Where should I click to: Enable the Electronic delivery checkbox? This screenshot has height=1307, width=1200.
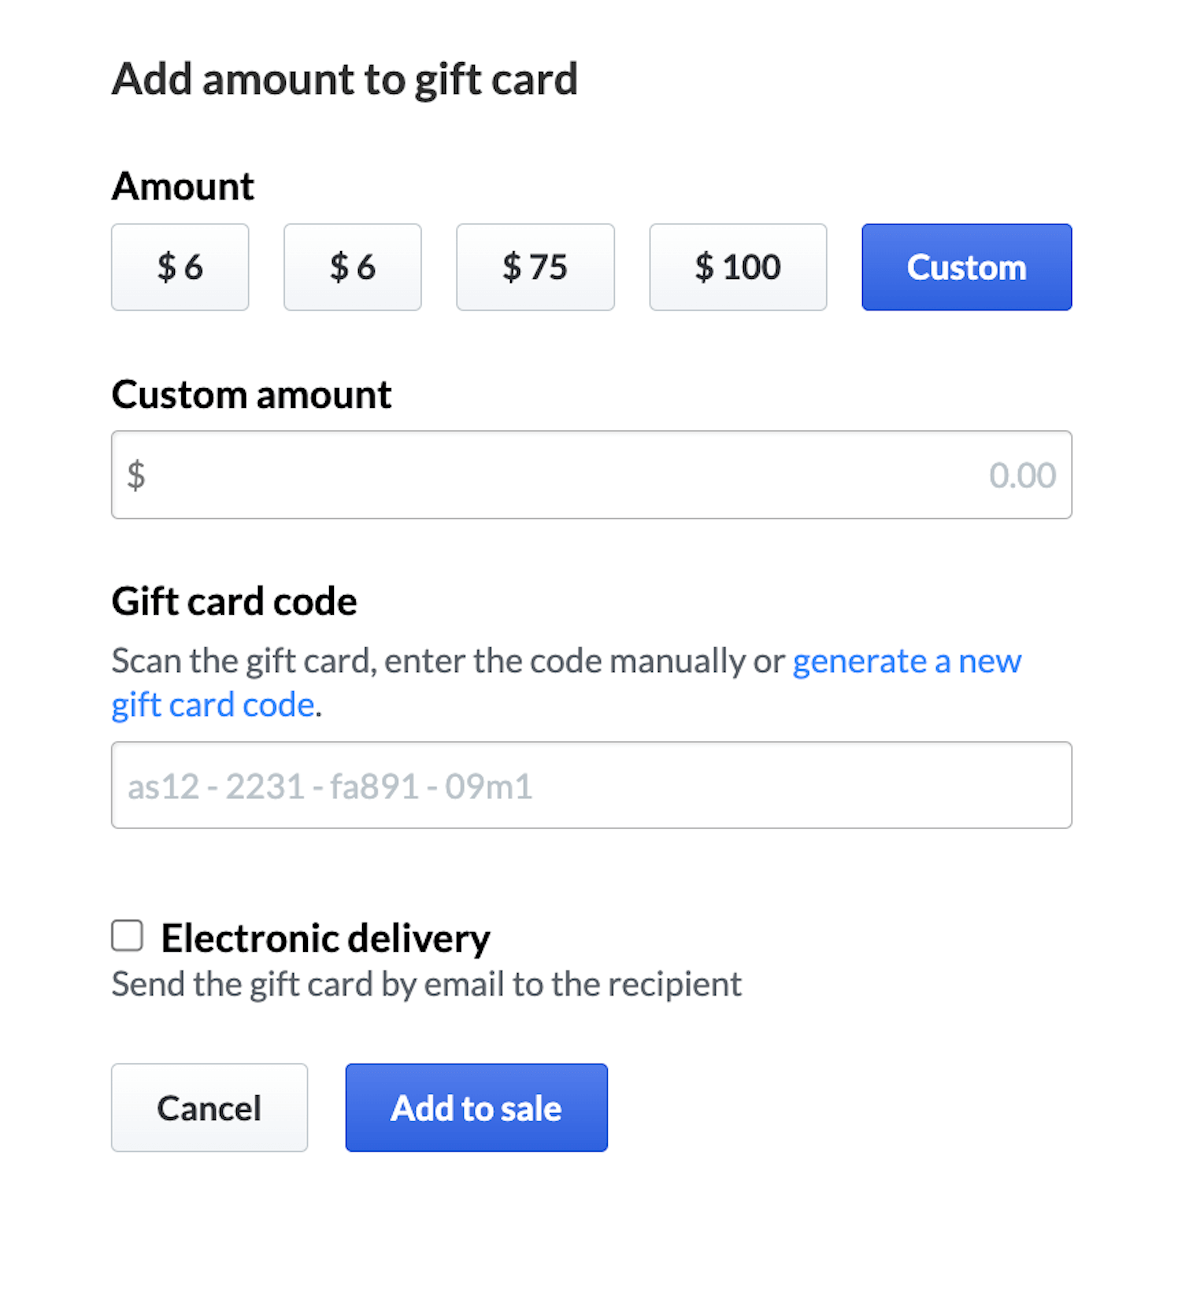tap(127, 936)
